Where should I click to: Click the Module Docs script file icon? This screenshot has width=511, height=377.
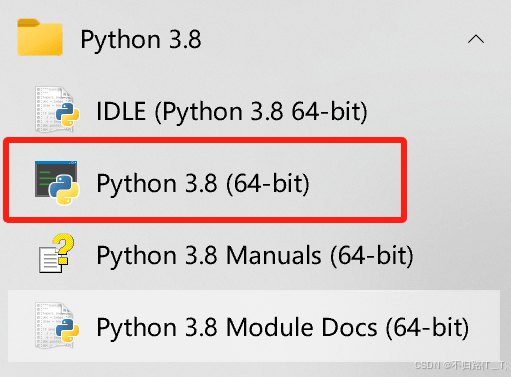(x=57, y=325)
